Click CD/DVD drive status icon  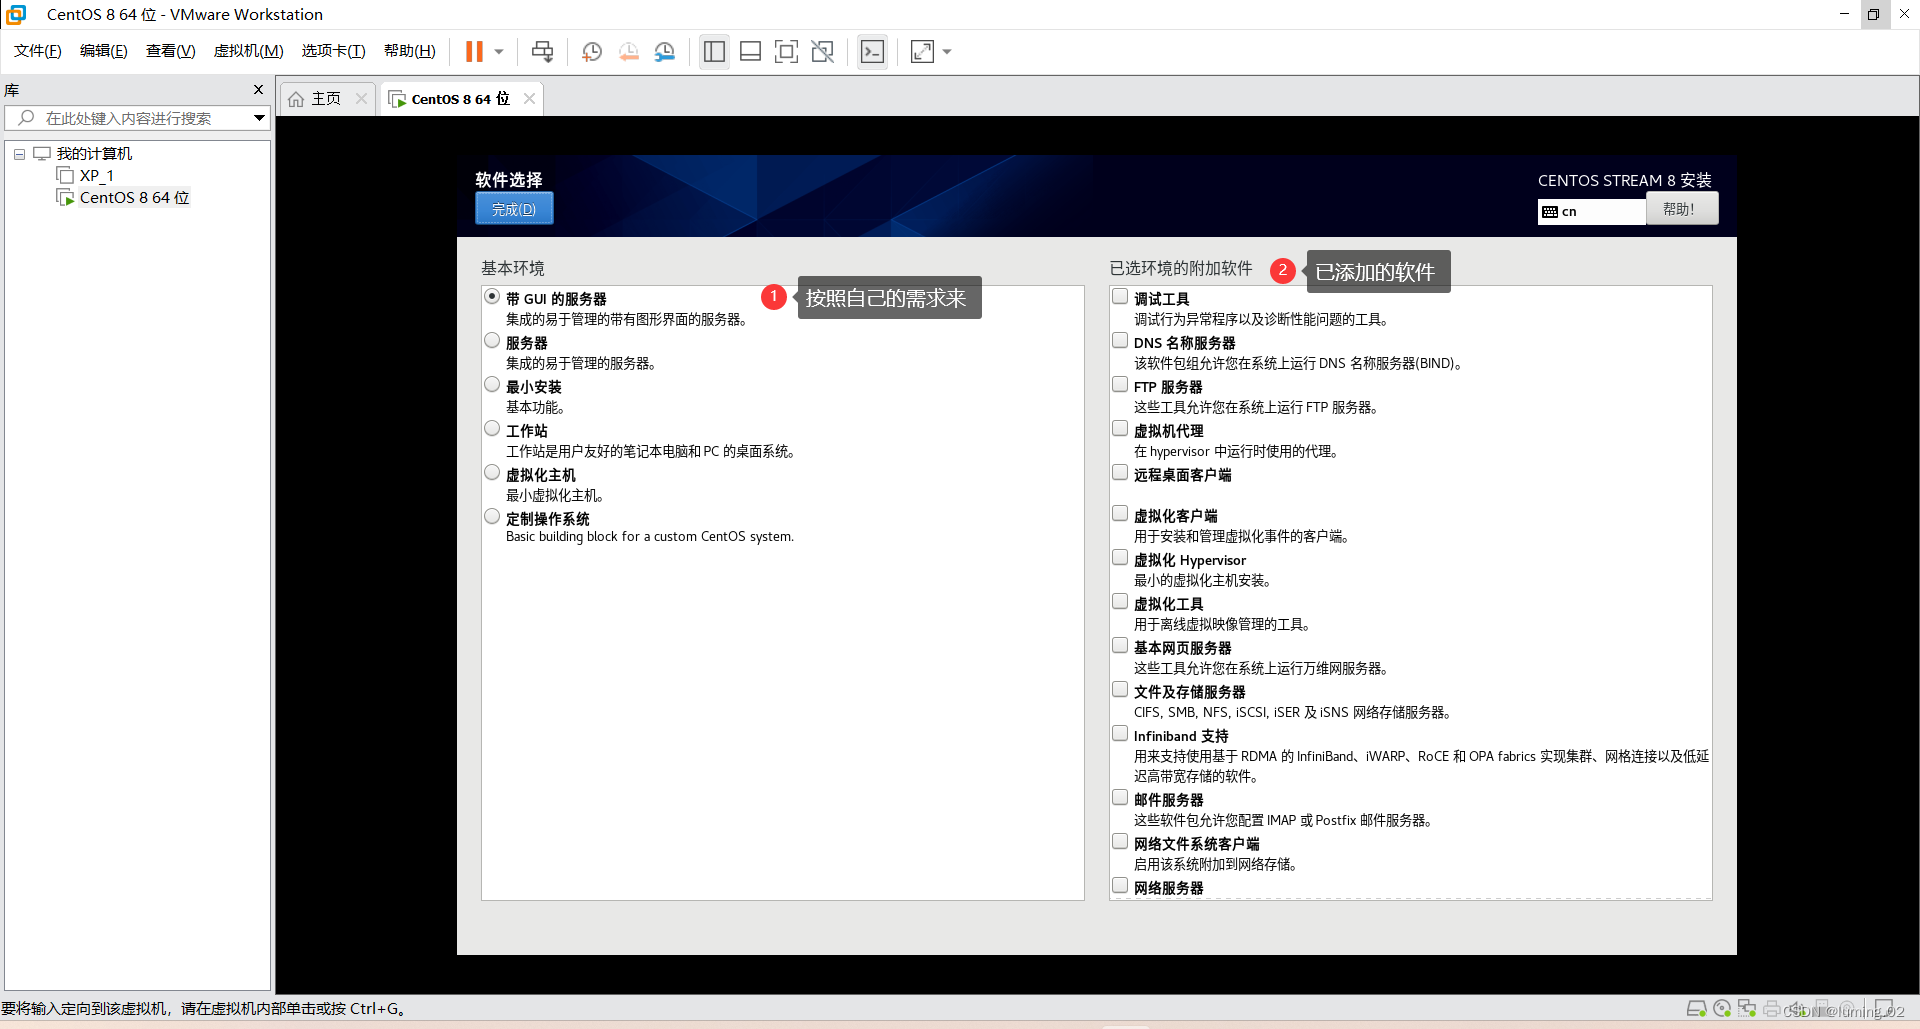pyautogui.click(x=1722, y=1008)
